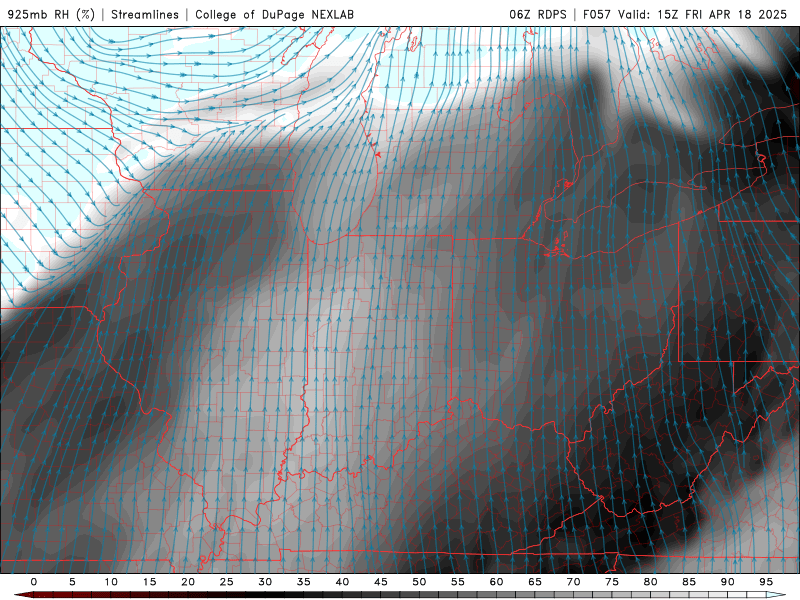Click the '5' value on color scale
The height and width of the screenshot is (600, 800).
click(72, 582)
